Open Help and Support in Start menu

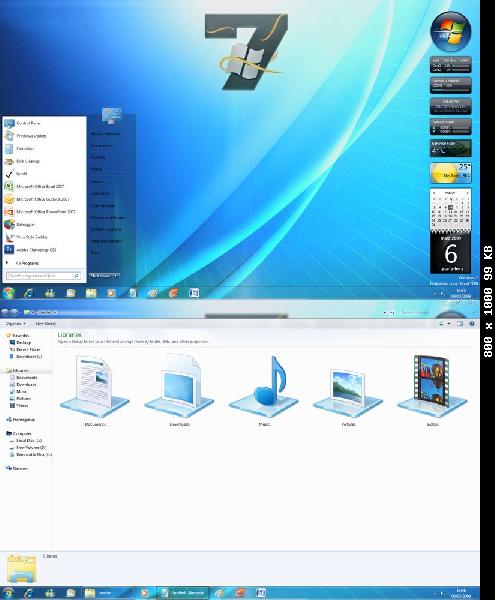tap(106, 241)
